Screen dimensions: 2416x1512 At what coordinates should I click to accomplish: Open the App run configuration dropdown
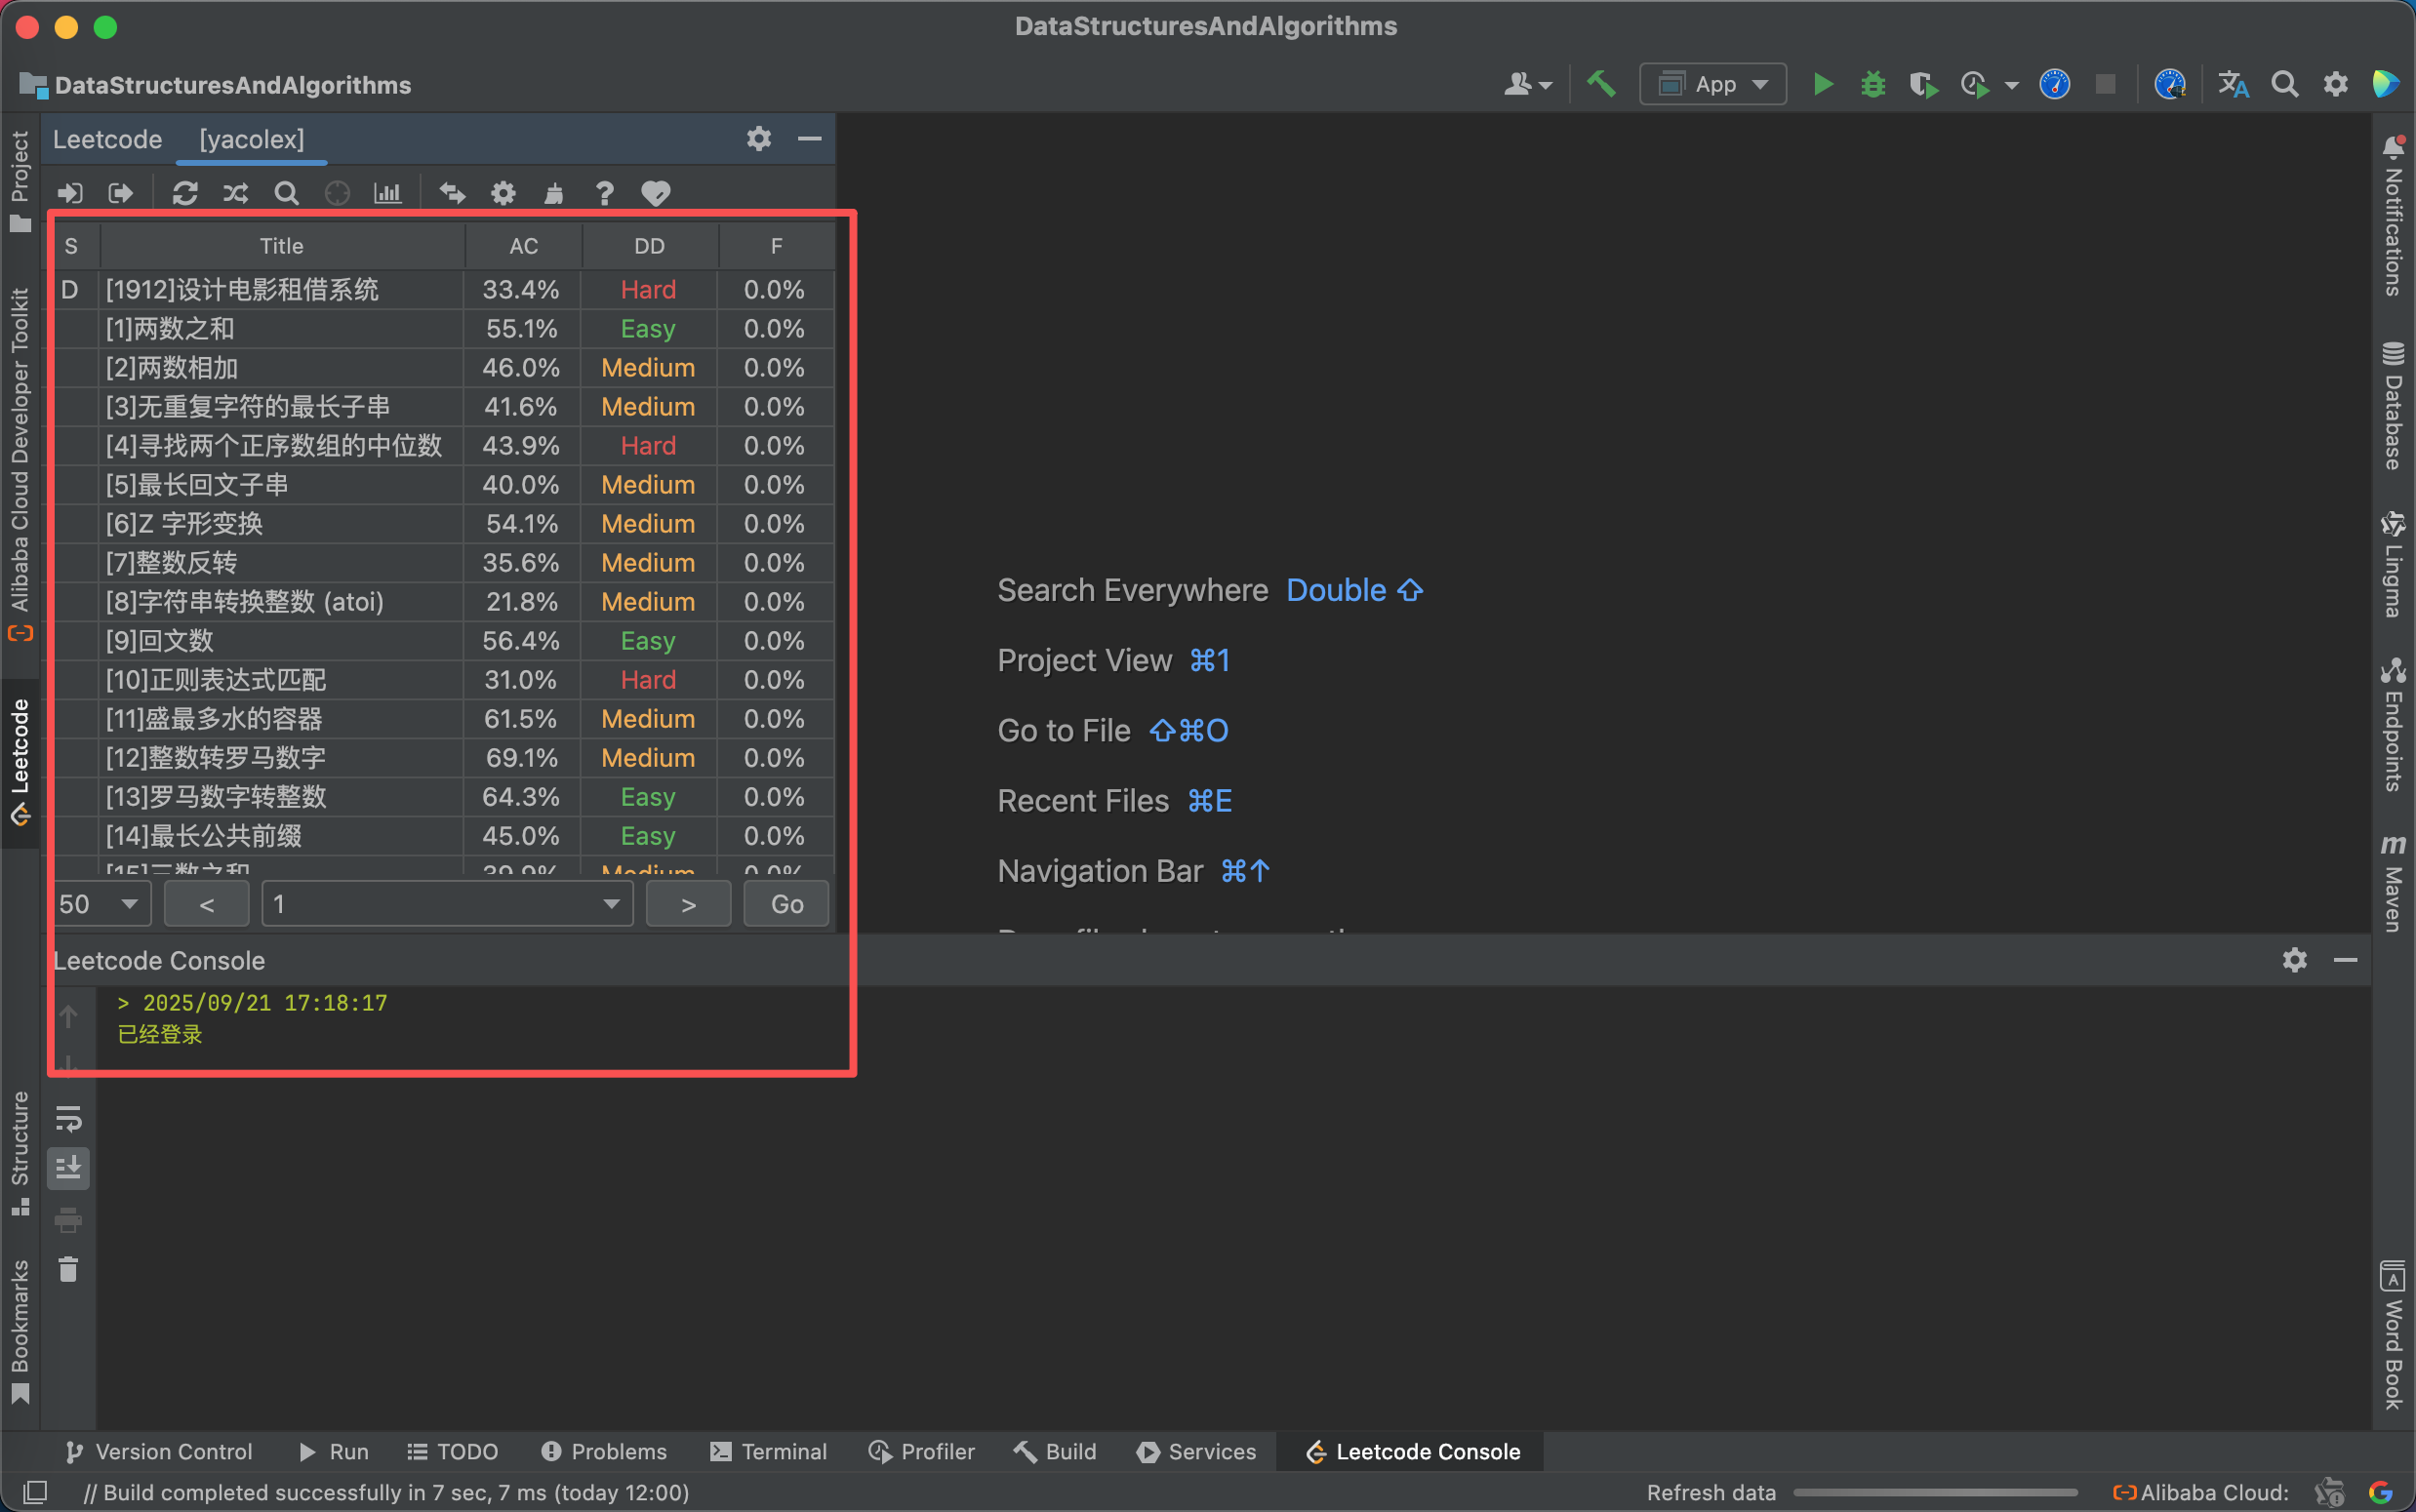1713,84
